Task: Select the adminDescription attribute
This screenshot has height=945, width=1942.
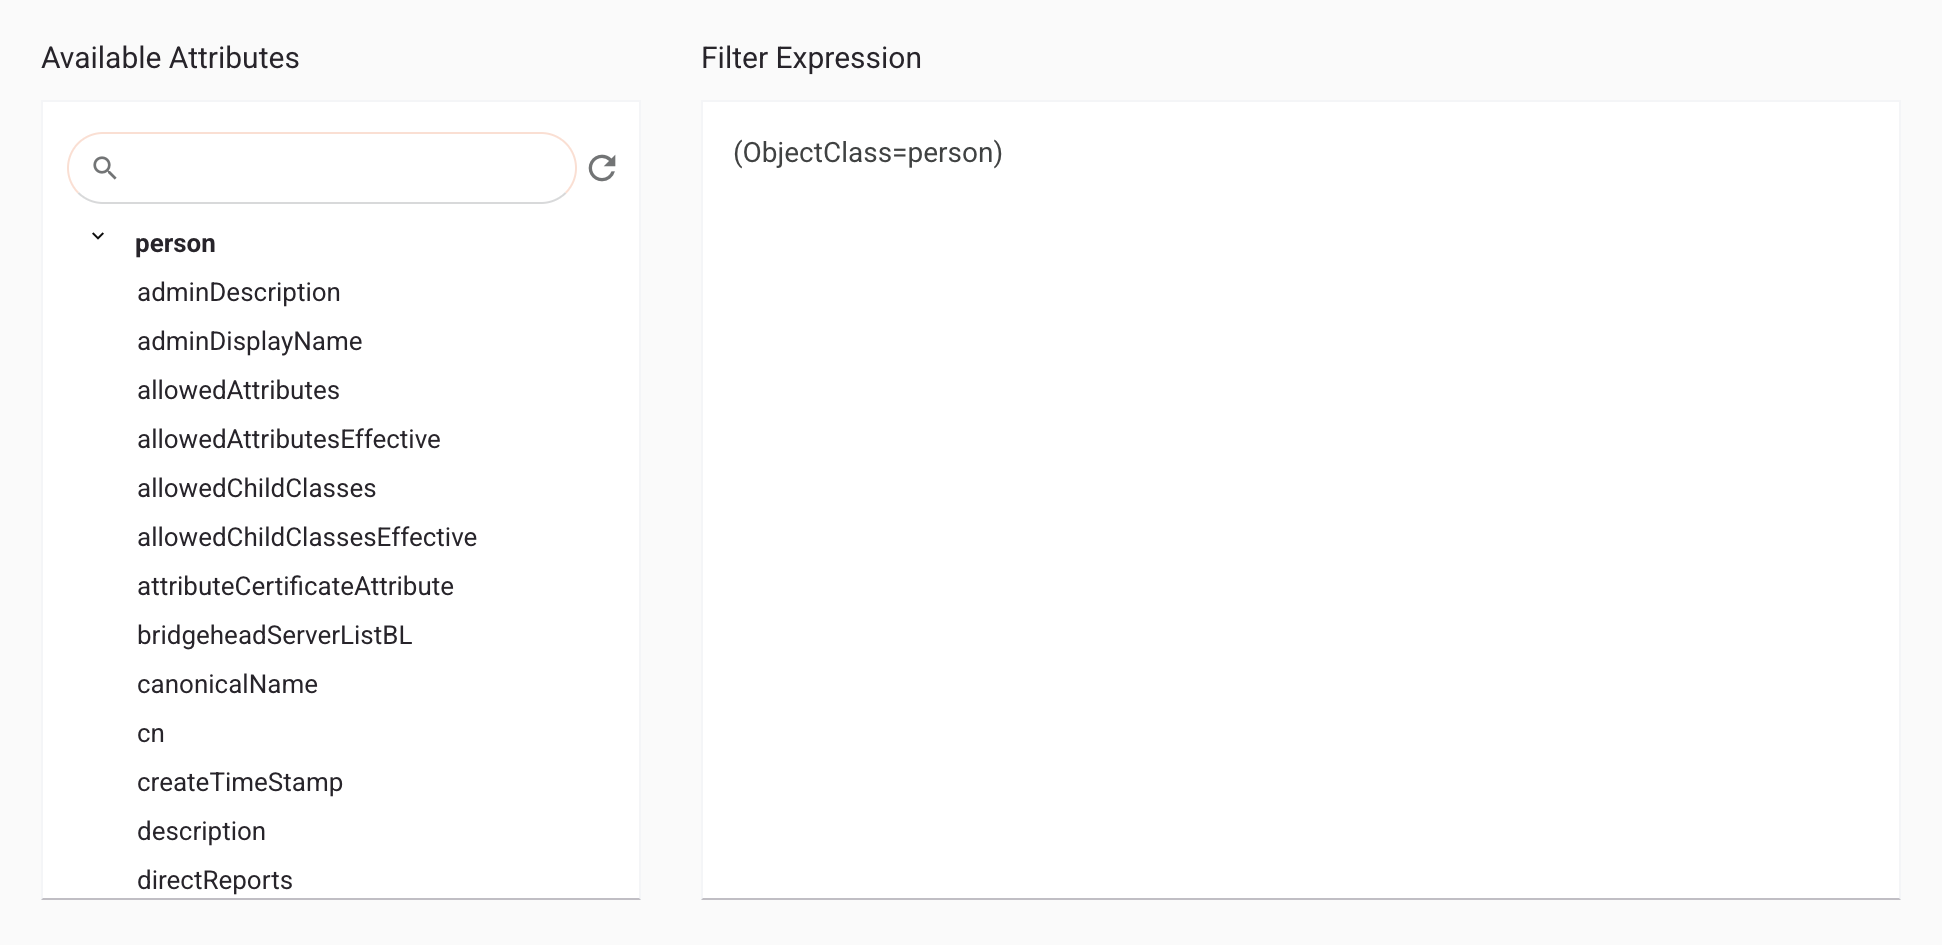Action: [x=239, y=291]
